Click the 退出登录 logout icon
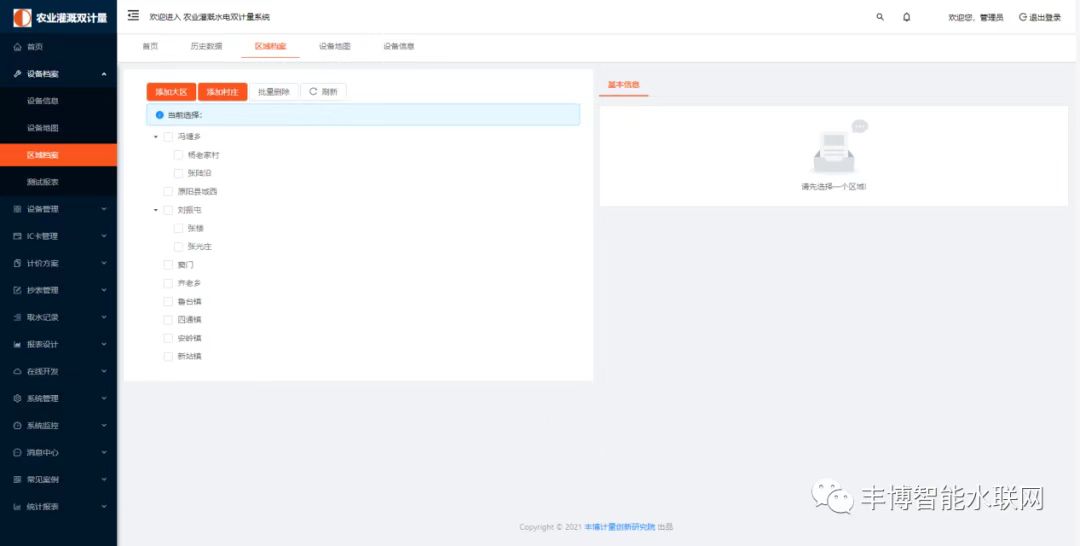Viewport: 1080px width, 546px height. pyautogui.click(x=1022, y=17)
